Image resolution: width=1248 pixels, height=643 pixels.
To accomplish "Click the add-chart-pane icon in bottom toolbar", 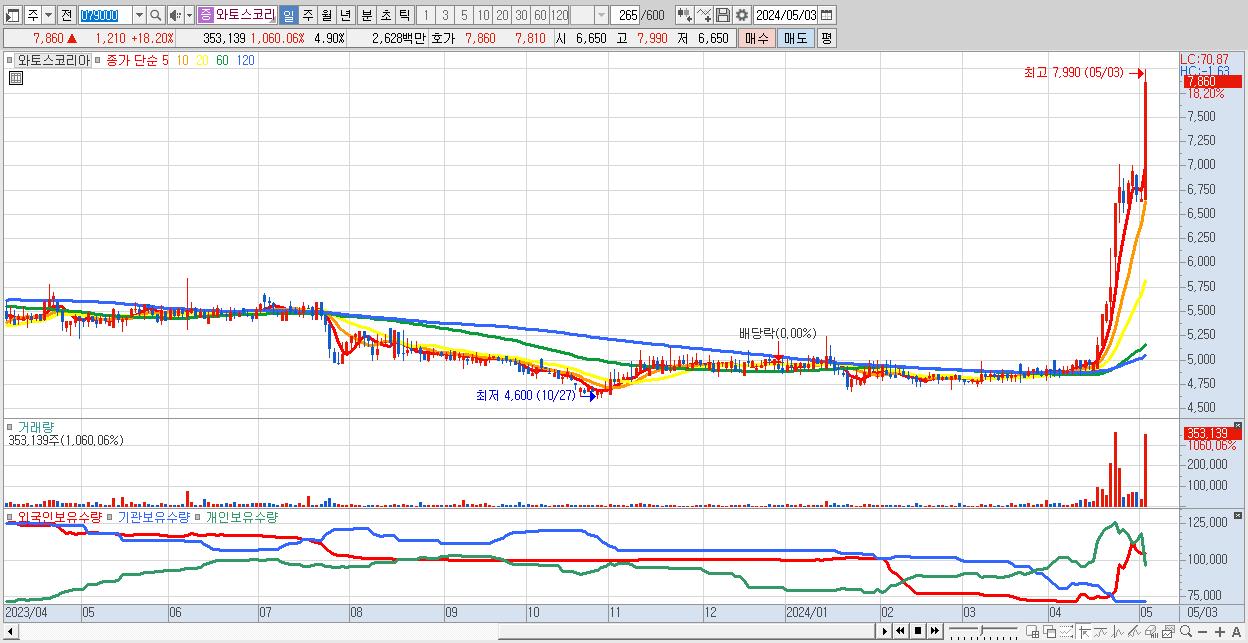I will click(x=1033, y=631).
